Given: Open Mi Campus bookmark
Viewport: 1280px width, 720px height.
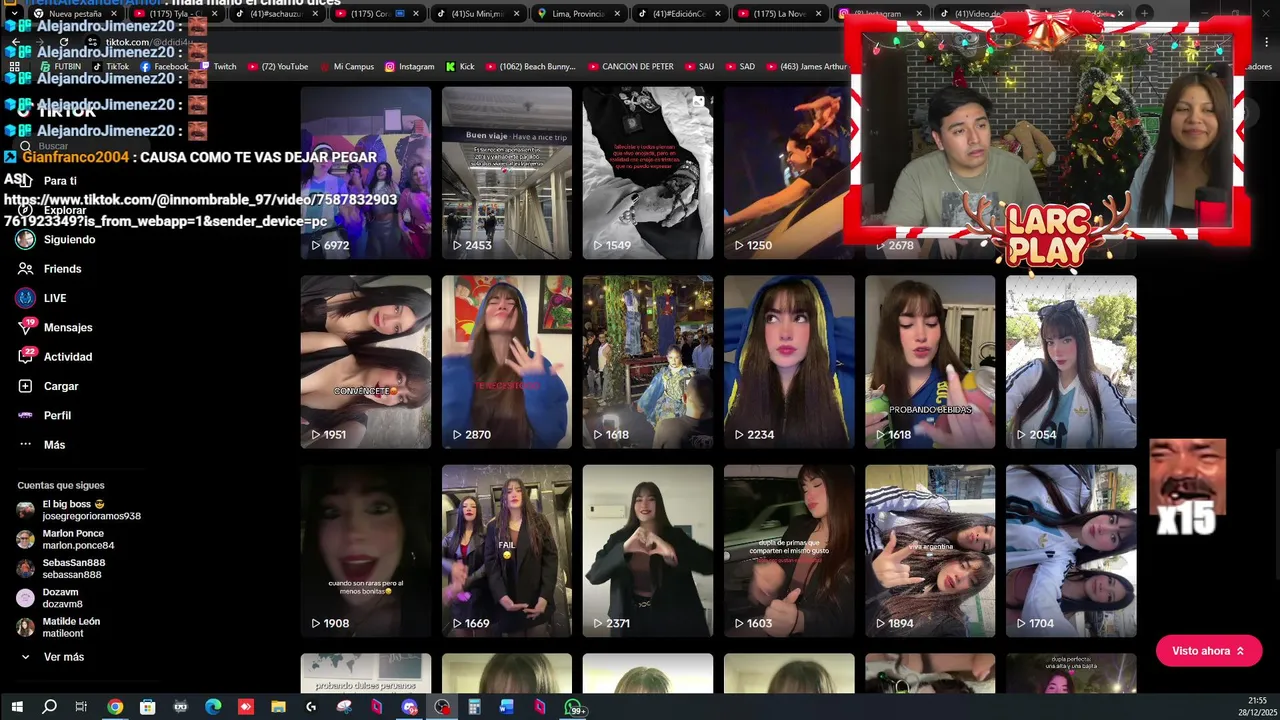Looking at the screenshot, I should 347,67.
